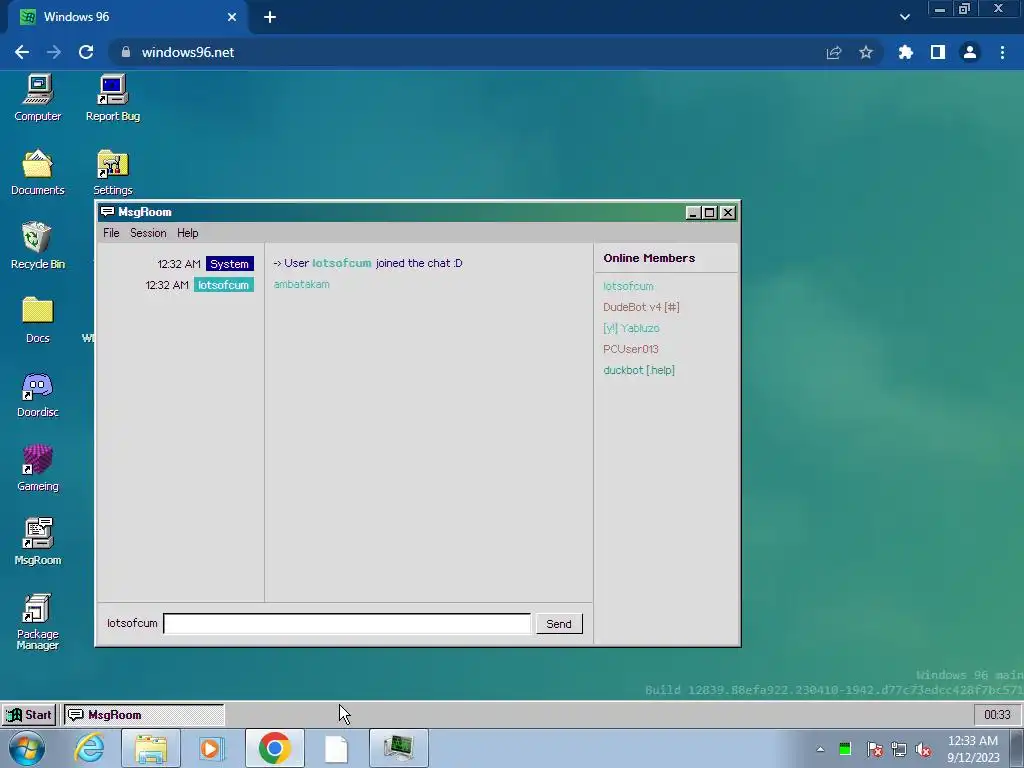Click the ambatakam chat message
The width and height of the screenshot is (1024, 768).
click(x=302, y=284)
